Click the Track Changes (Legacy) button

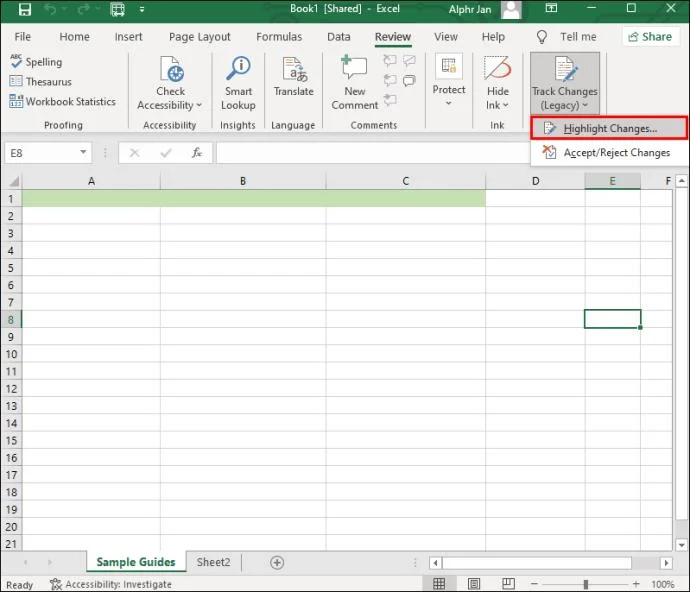[x=565, y=83]
